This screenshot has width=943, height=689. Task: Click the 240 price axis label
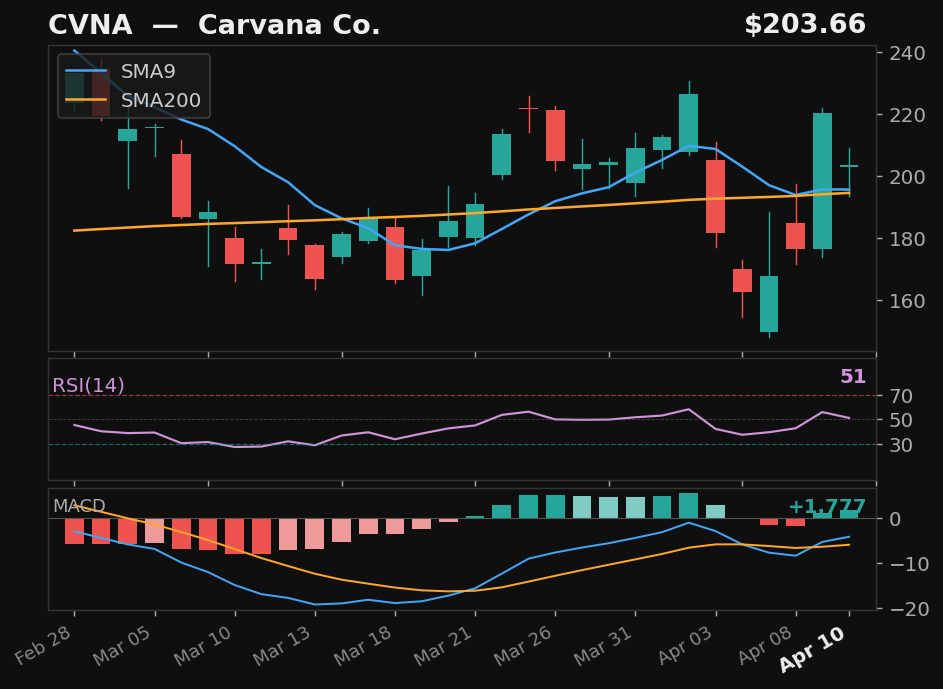tap(907, 53)
